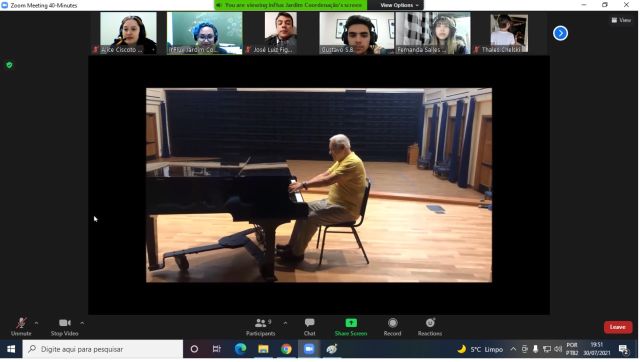
Task: Open Microsoft Edge from taskbar
Action: point(240,349)
